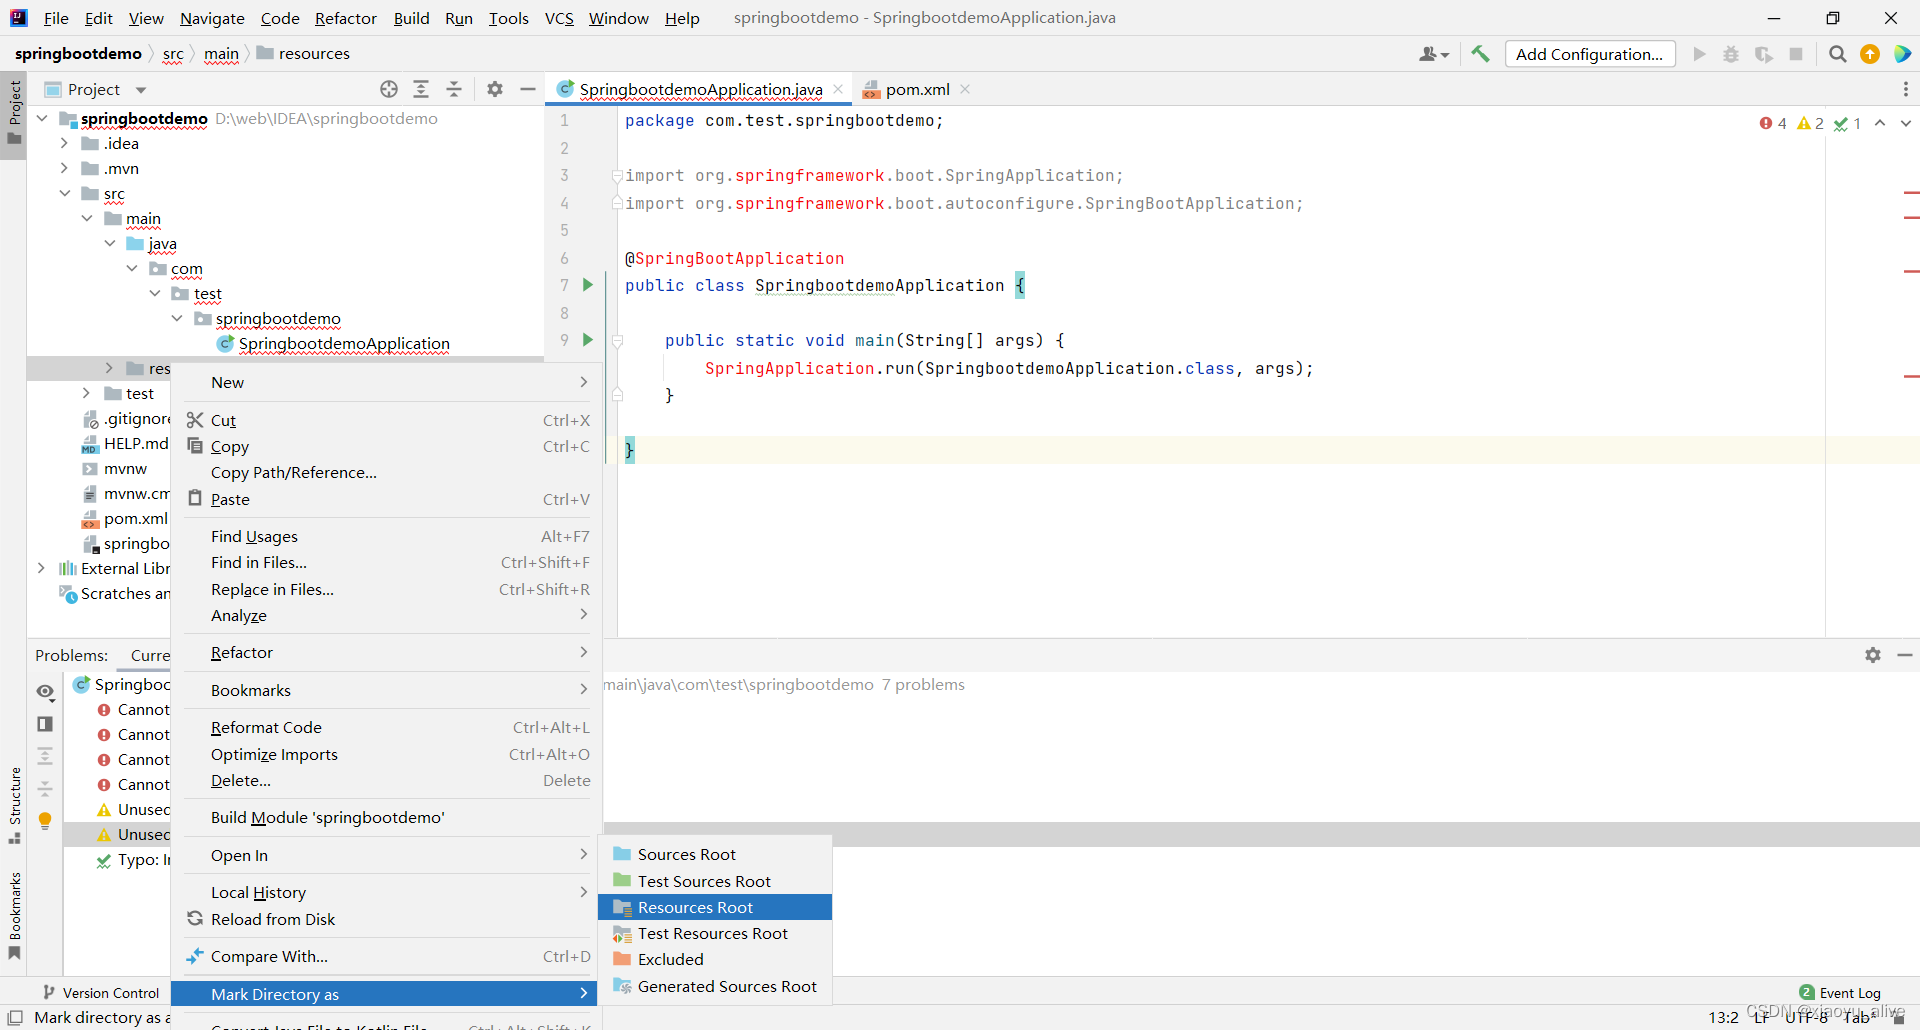
Task: Collapse the java folder
Action: pos(110,244)
